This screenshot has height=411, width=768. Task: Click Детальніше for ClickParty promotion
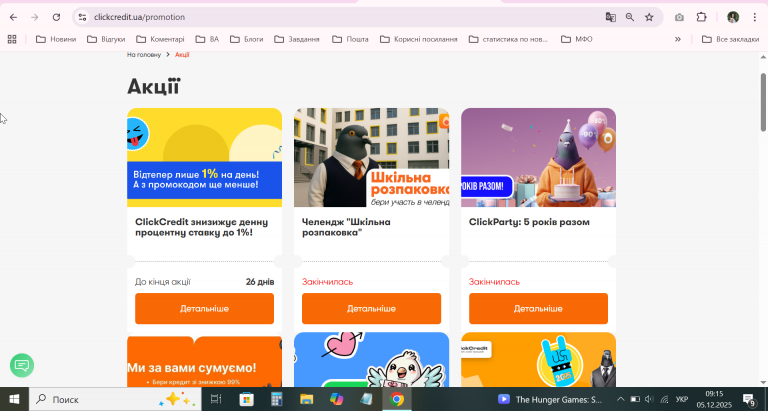(x=538, y=309)
